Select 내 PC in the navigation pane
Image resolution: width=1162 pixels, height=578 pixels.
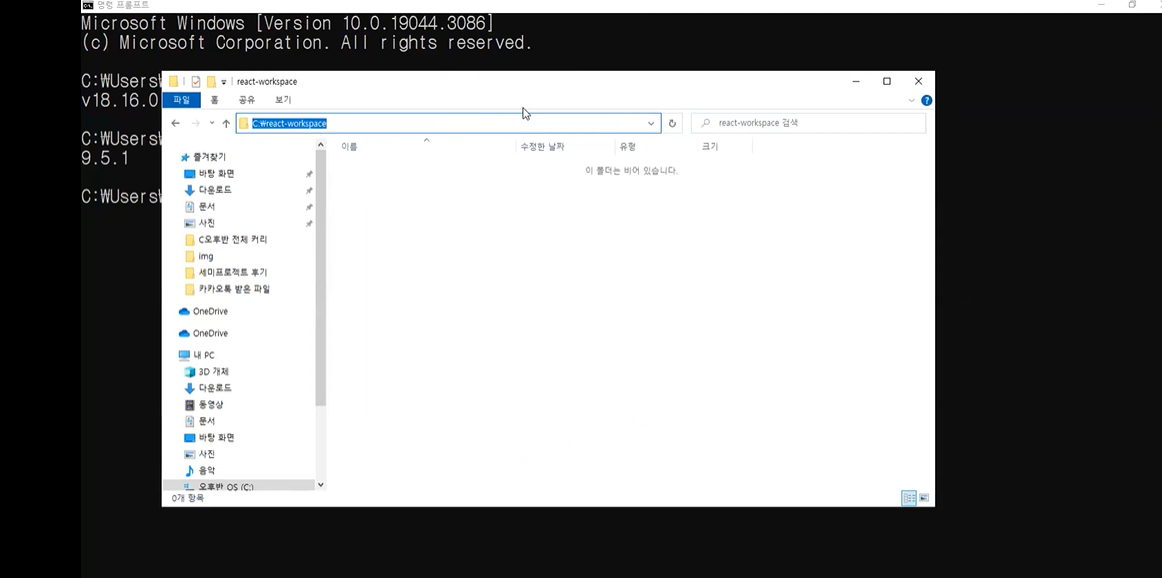204,355
